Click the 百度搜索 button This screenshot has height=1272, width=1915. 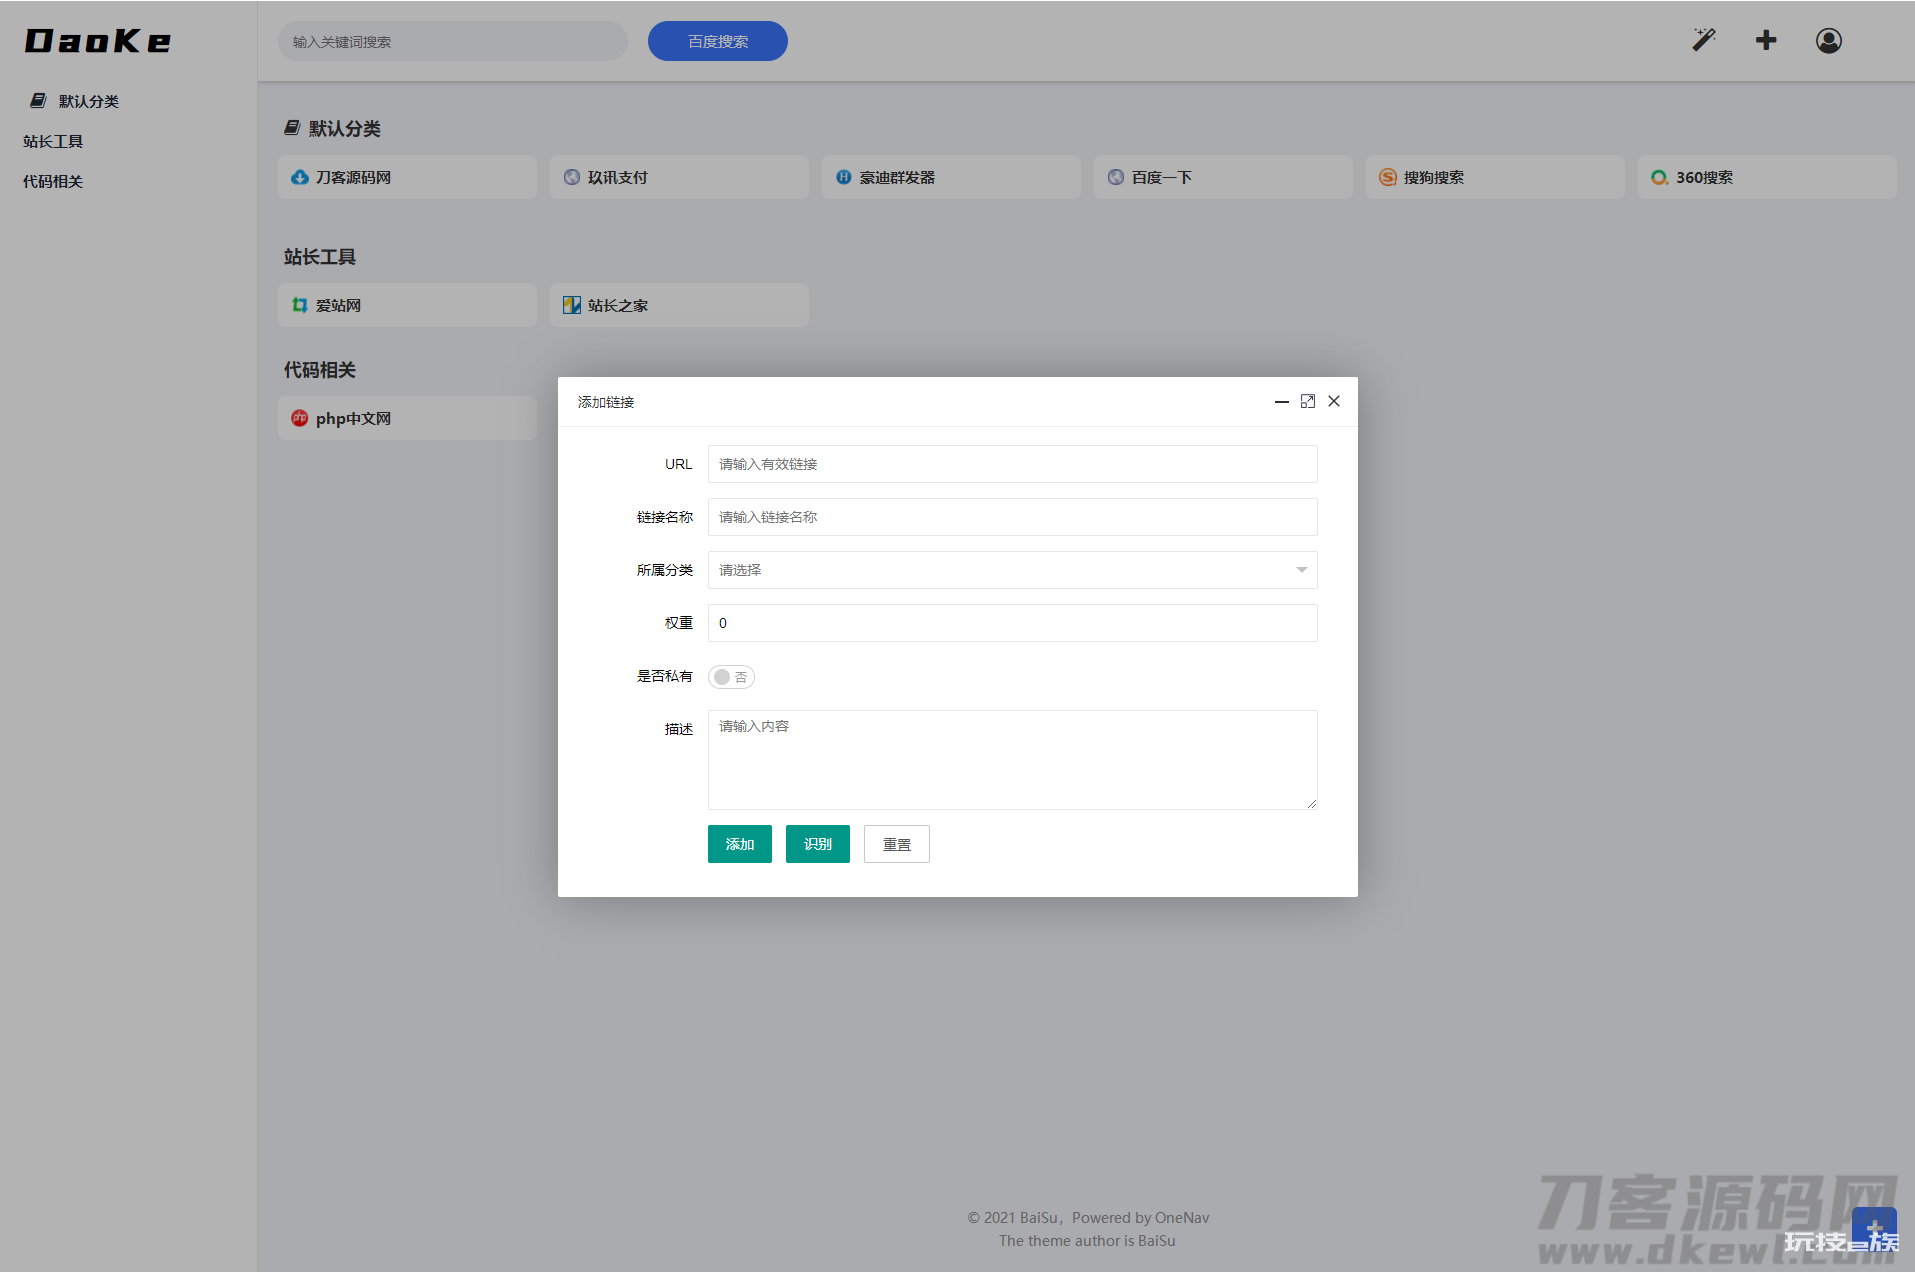tap(718, 41)
